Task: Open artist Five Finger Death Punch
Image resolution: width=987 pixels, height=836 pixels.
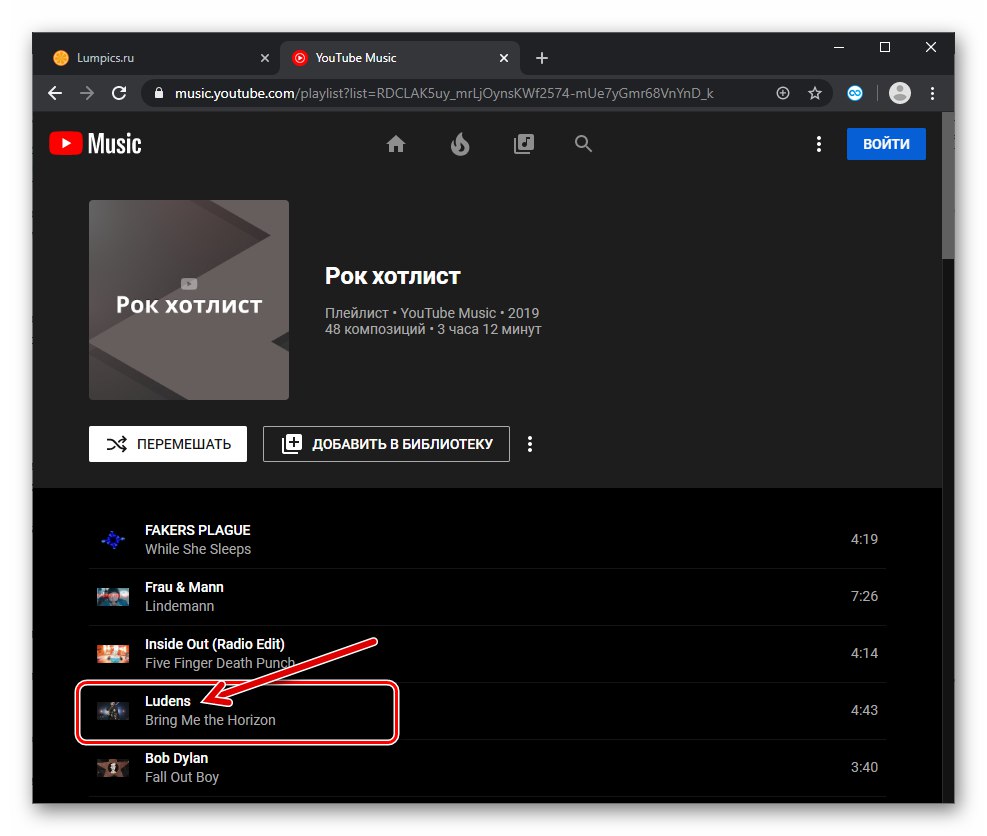Action: point(220,663)
